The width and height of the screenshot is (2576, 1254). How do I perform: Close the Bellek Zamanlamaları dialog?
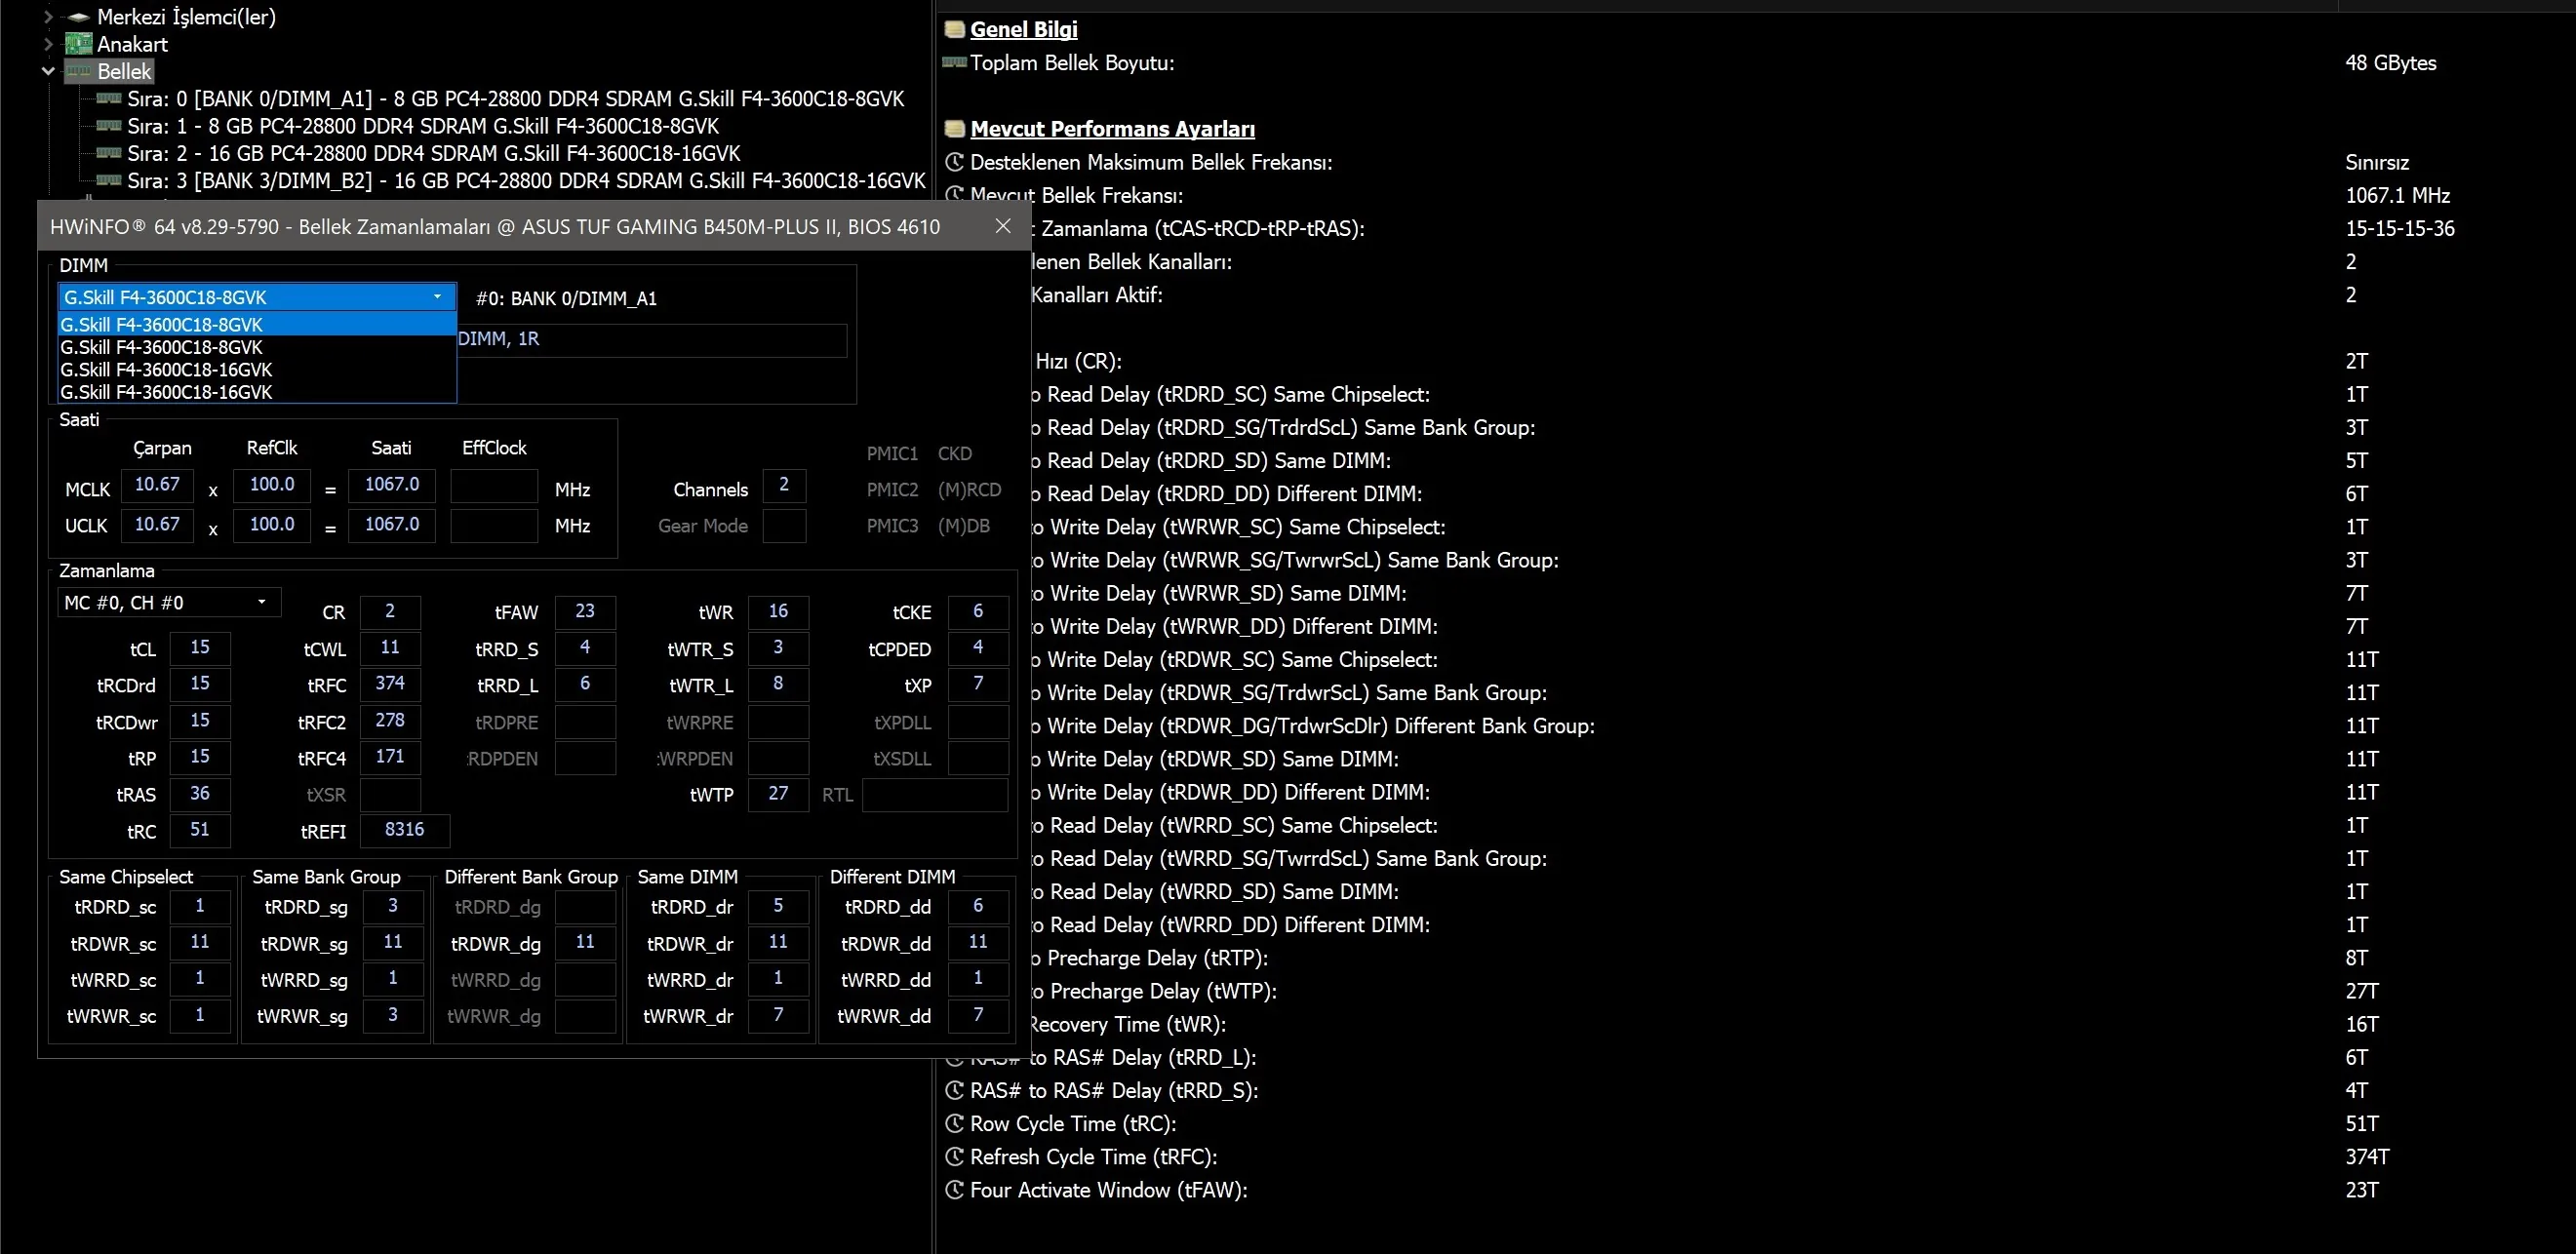[1003, 226]
